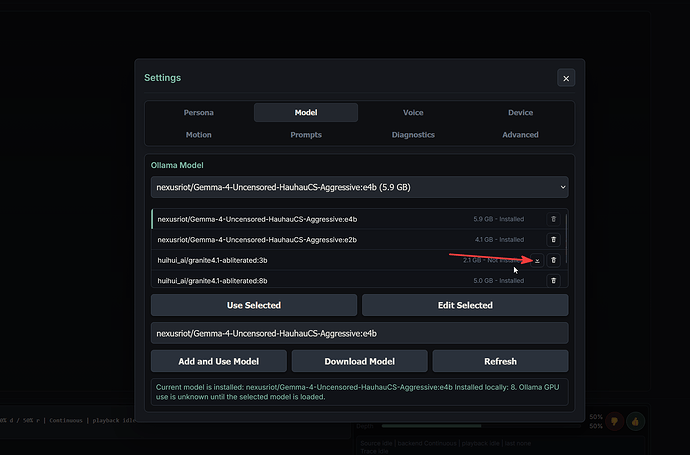Select the huihui_ai/granite4.1-abliterated:8b row
Screen dimensions: 690x455
point(360,280)
